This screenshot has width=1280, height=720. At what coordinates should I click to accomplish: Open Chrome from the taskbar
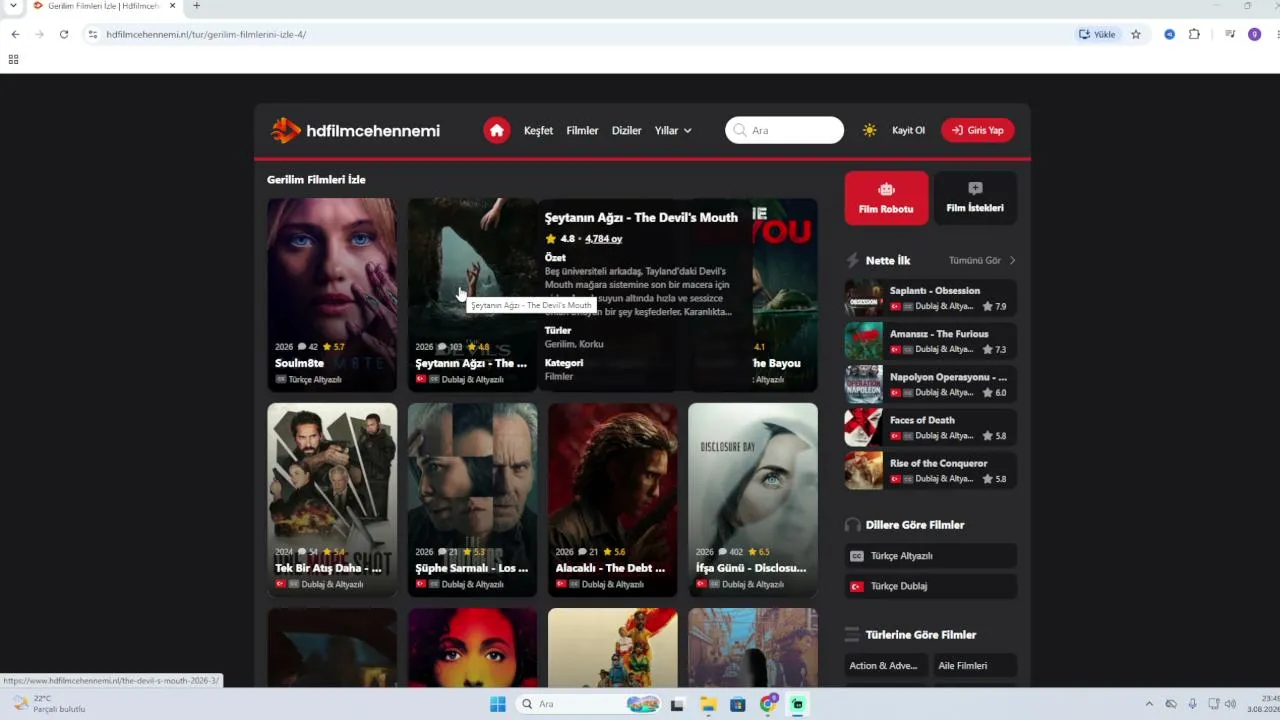768,704
